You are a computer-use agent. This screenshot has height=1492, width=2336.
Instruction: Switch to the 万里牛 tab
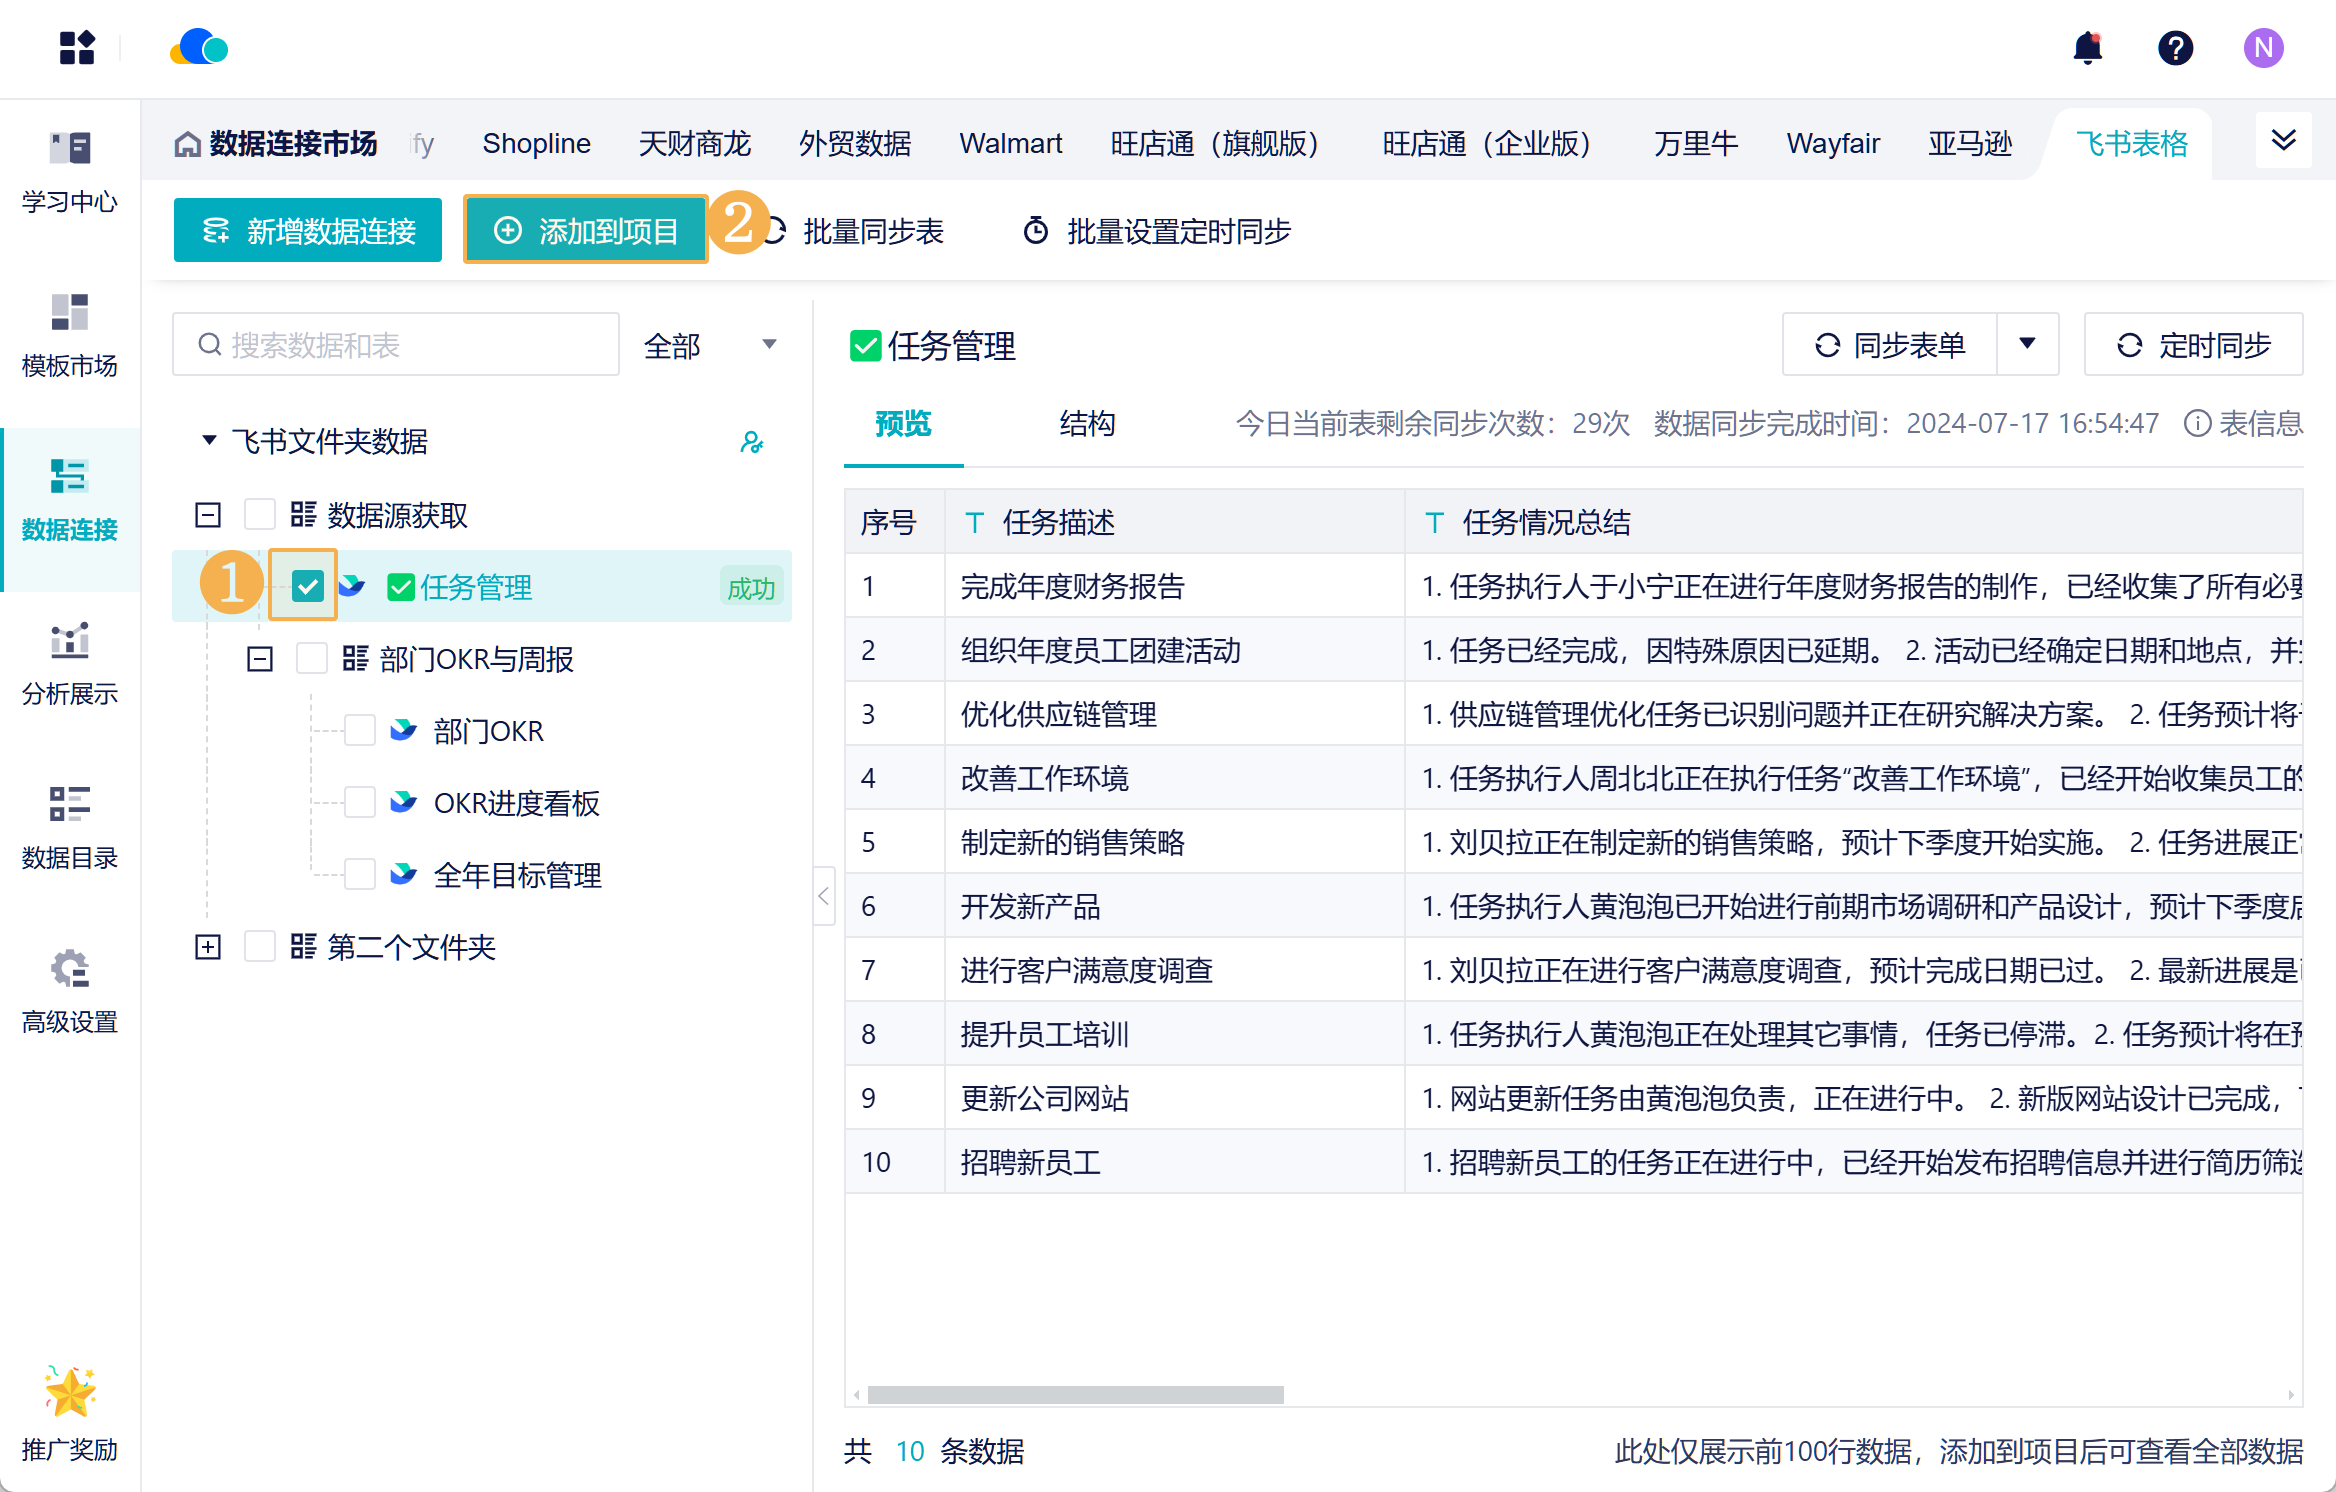point(1695,144)
